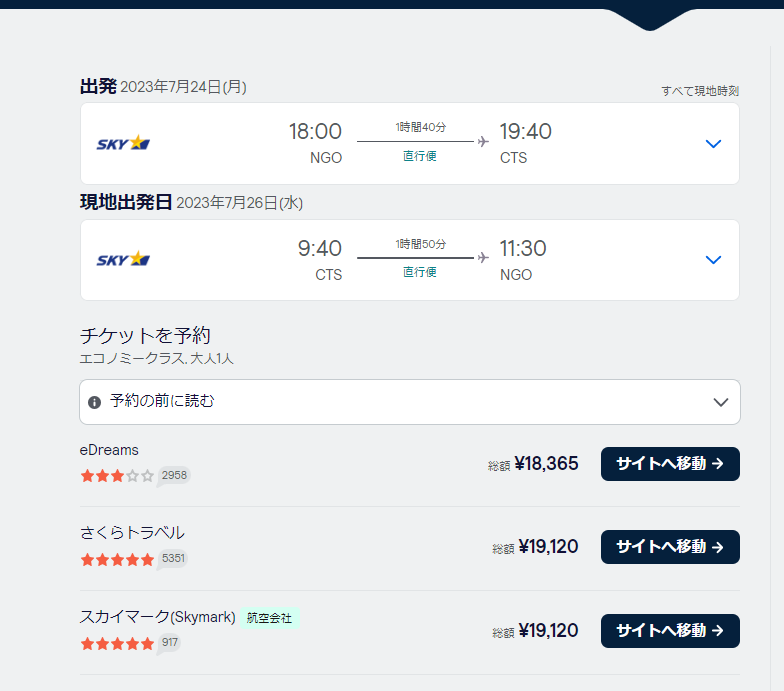Click the 917 review count bubble
The image size is (784, 691).
pyautogui.click(x=170, y=642)
